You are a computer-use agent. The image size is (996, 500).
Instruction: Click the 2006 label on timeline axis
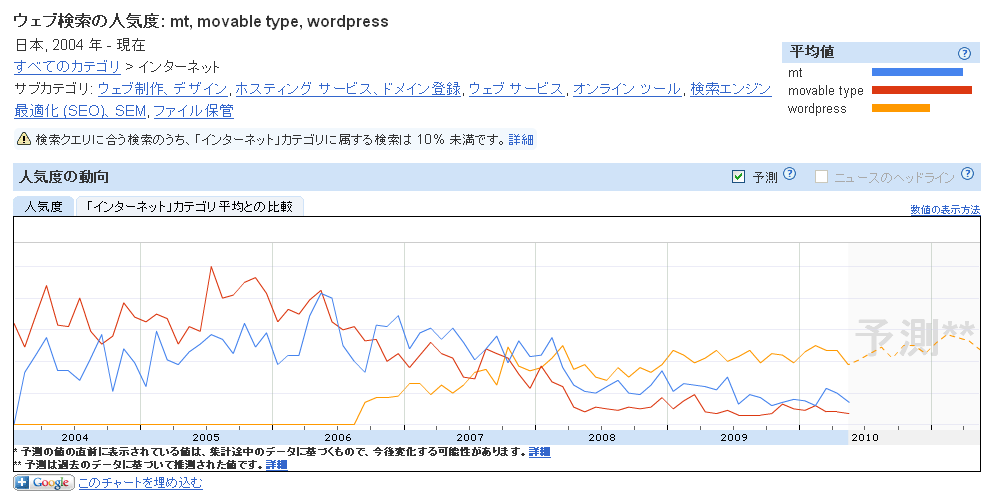point(337,437)
